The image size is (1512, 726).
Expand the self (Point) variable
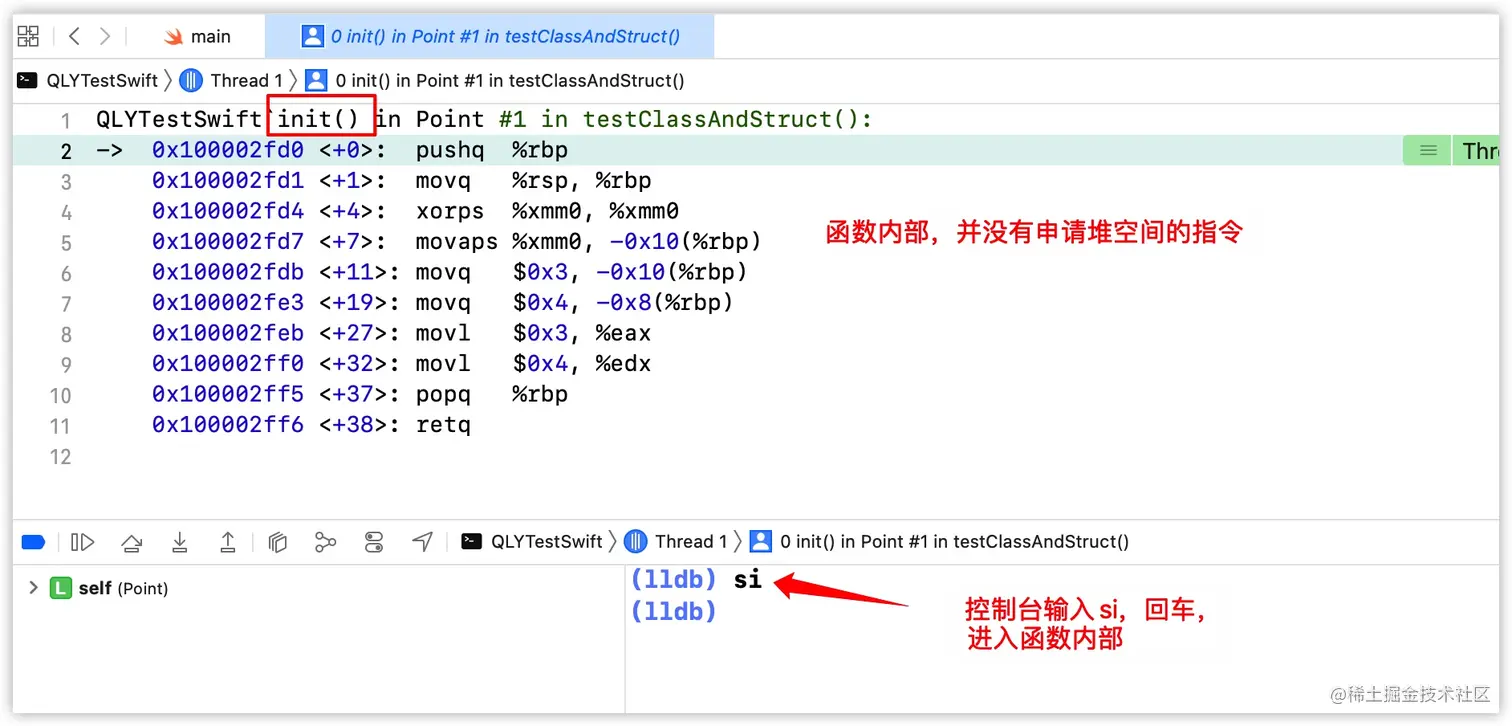click(x=33, y=588)
